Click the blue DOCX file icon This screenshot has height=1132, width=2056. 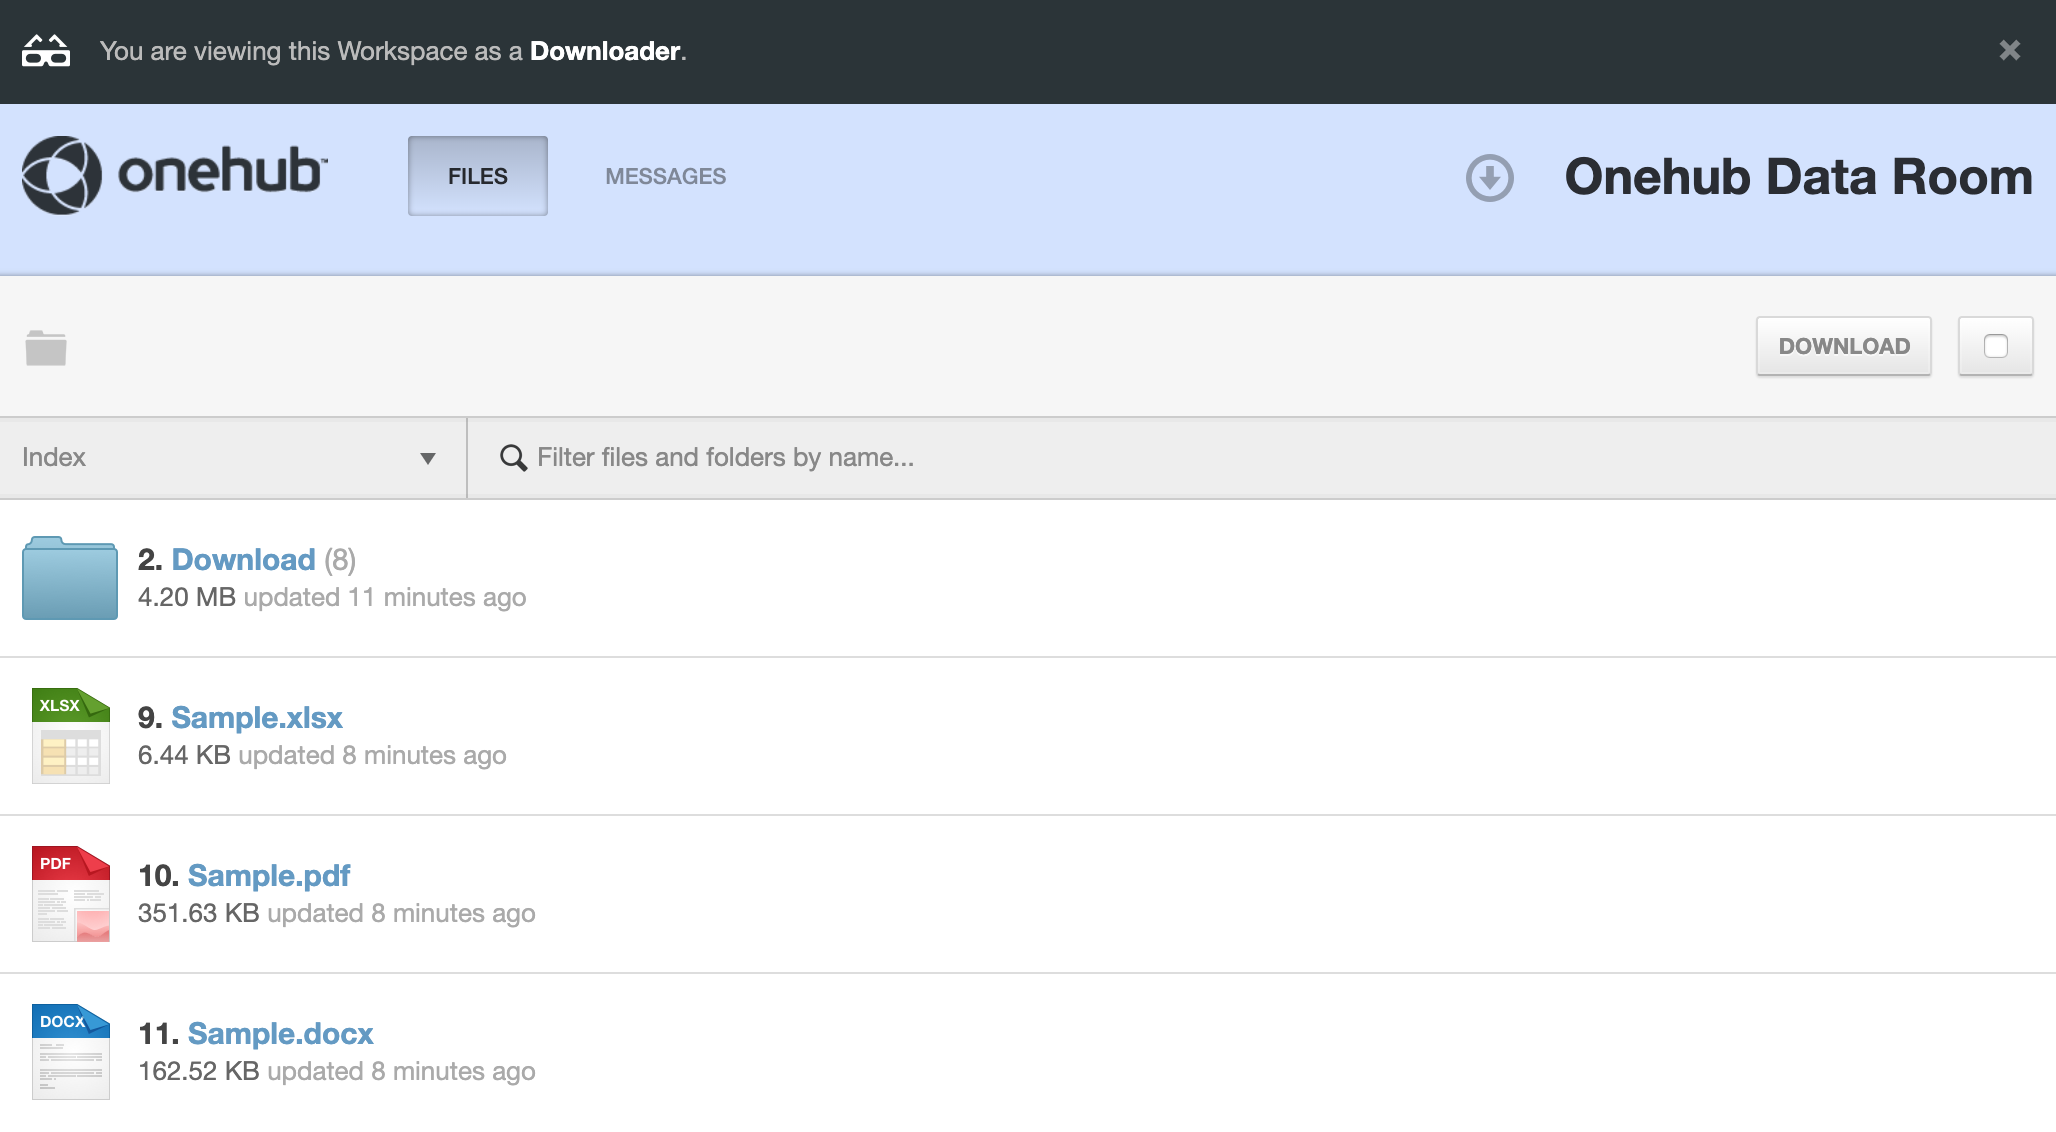point(70,1051)
